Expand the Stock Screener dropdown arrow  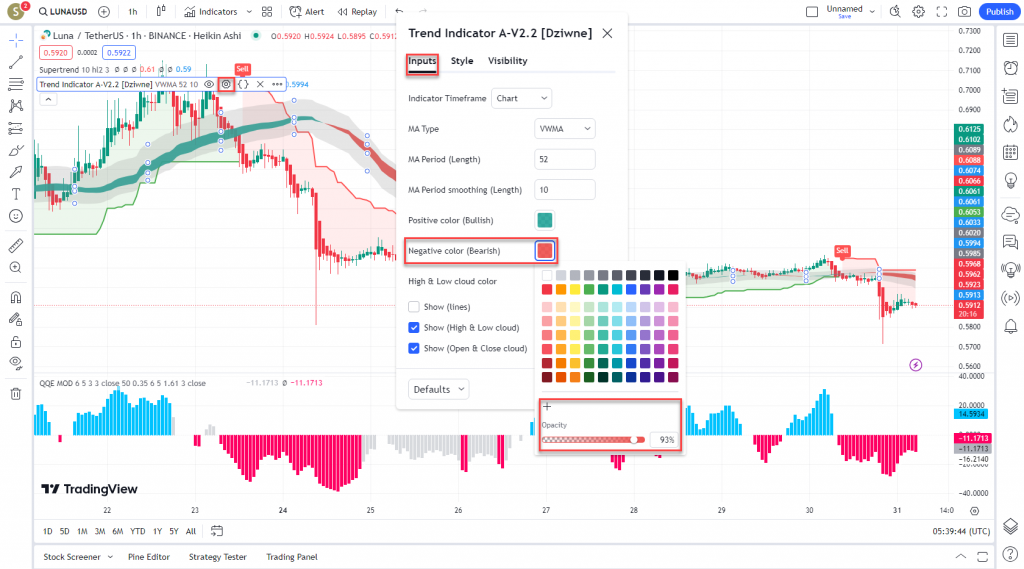[x=110, y=557]
